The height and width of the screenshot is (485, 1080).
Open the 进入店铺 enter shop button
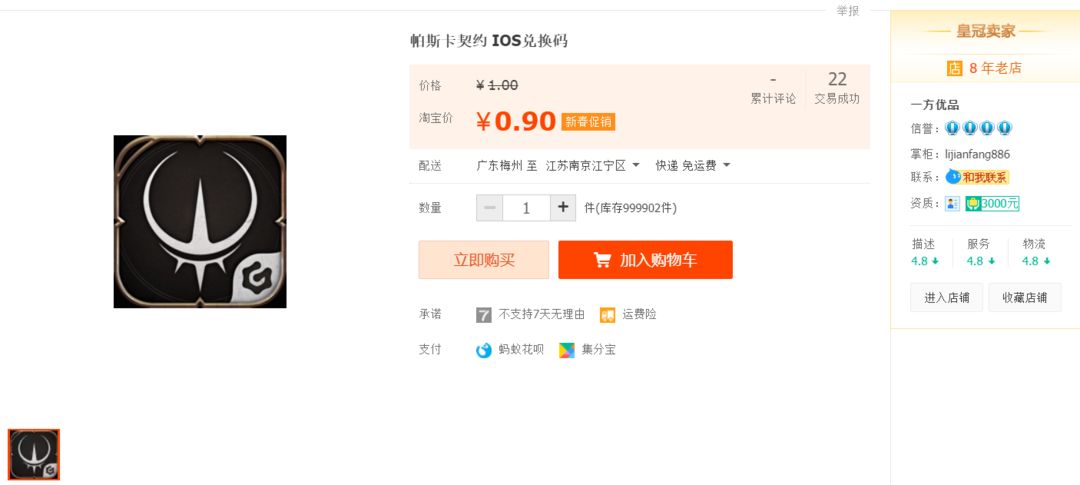[x=946, y=298]
